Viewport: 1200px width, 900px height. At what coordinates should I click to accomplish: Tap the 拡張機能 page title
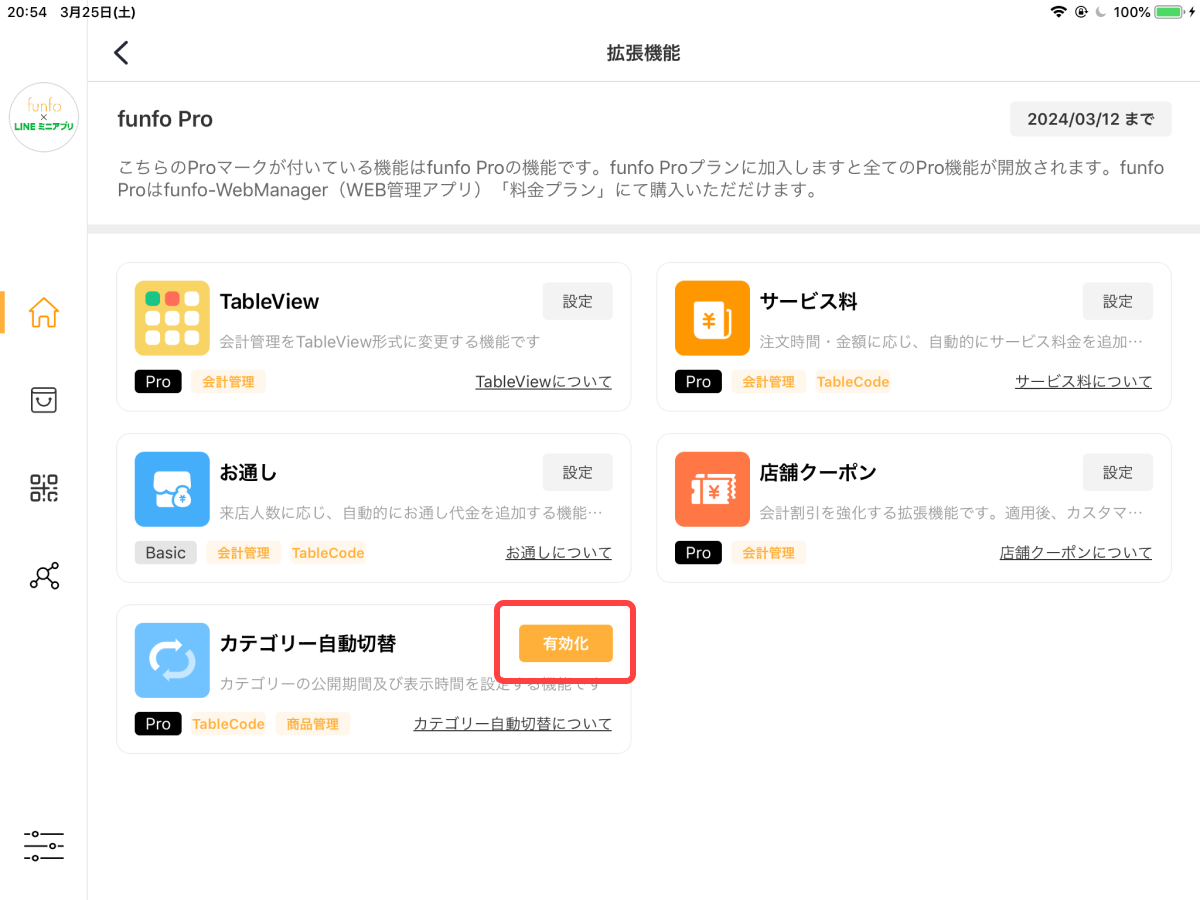pos(644,53)
